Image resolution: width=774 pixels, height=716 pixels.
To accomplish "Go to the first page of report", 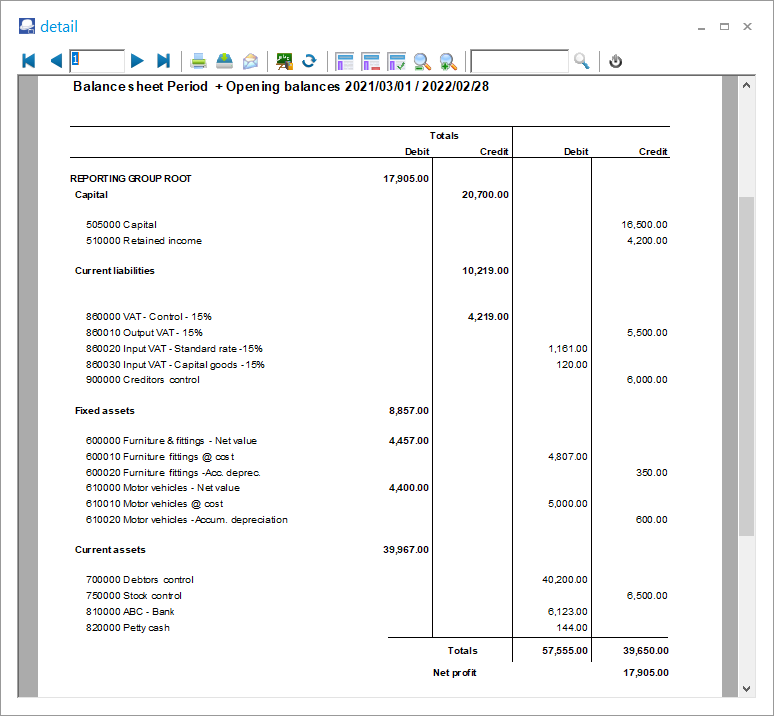I will point(29,61).
